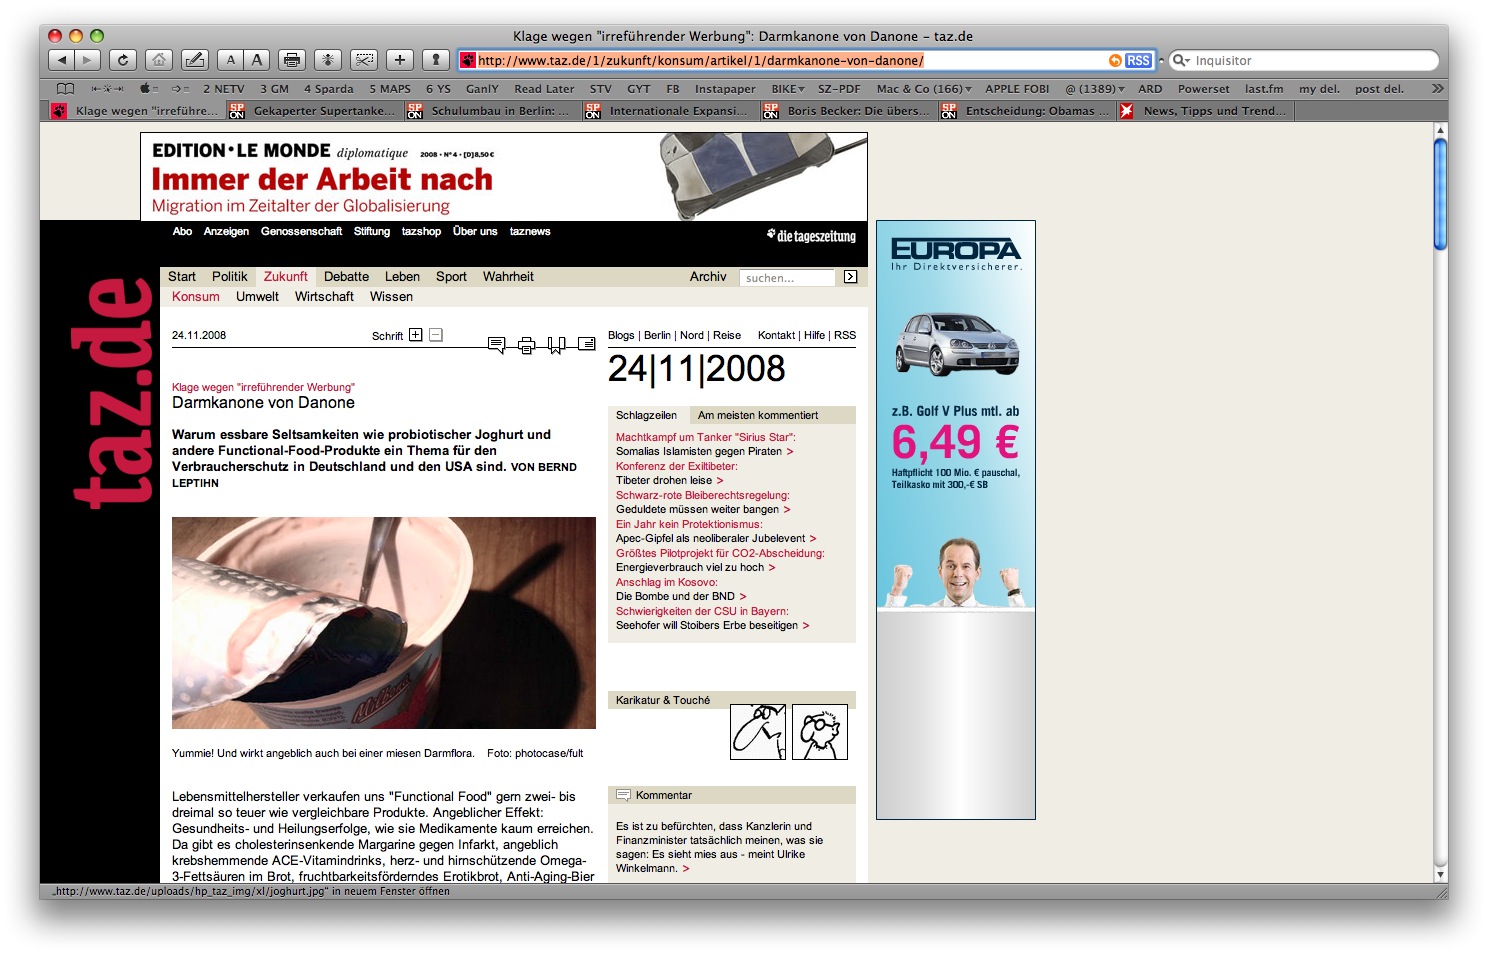Click the Reload page toolbar button

[x=123, y=60]
